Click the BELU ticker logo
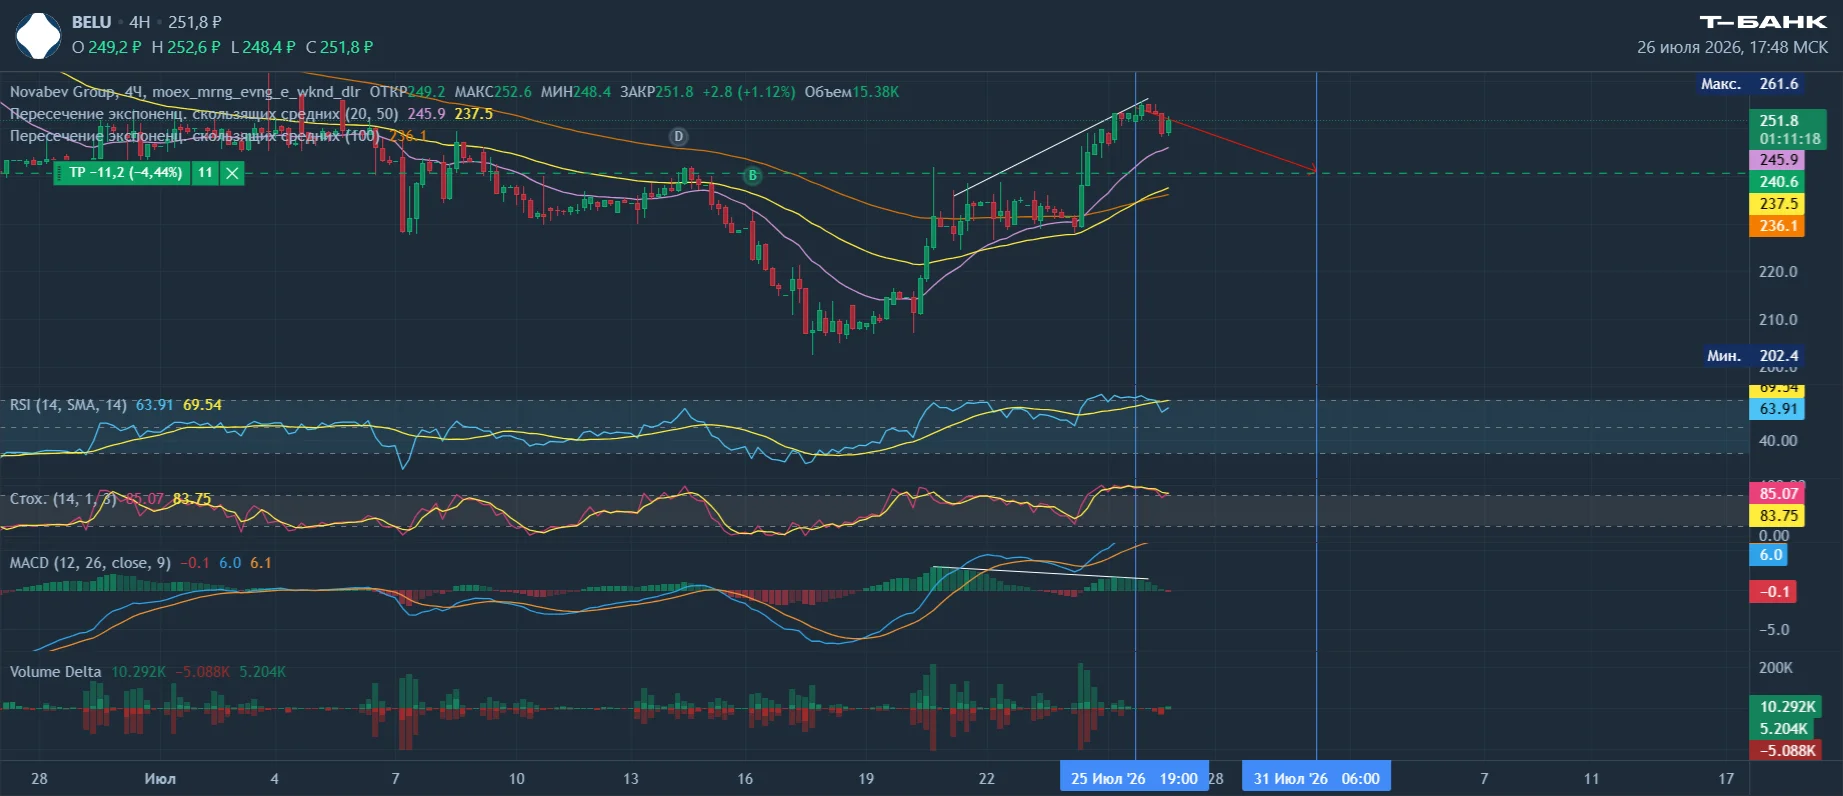 [38, 36]
